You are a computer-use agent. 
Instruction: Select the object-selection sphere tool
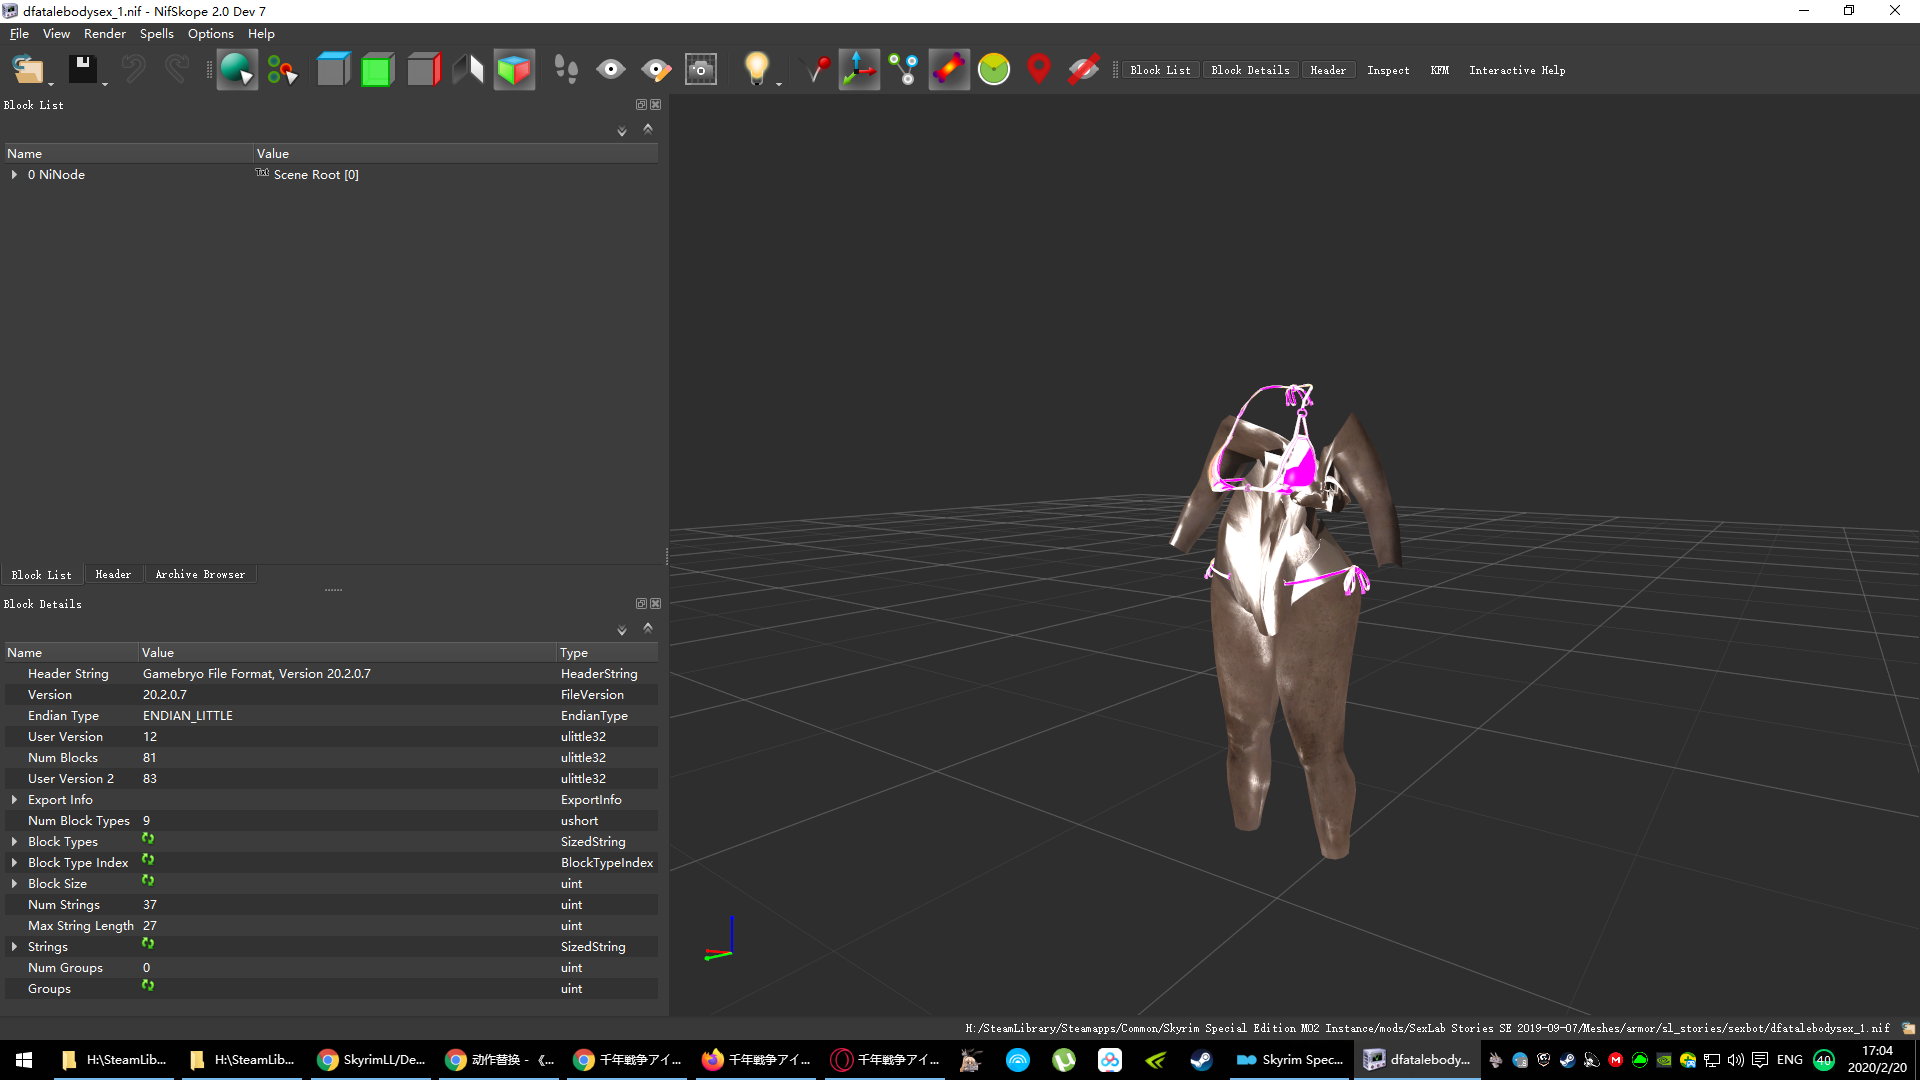tap(237, 69)
